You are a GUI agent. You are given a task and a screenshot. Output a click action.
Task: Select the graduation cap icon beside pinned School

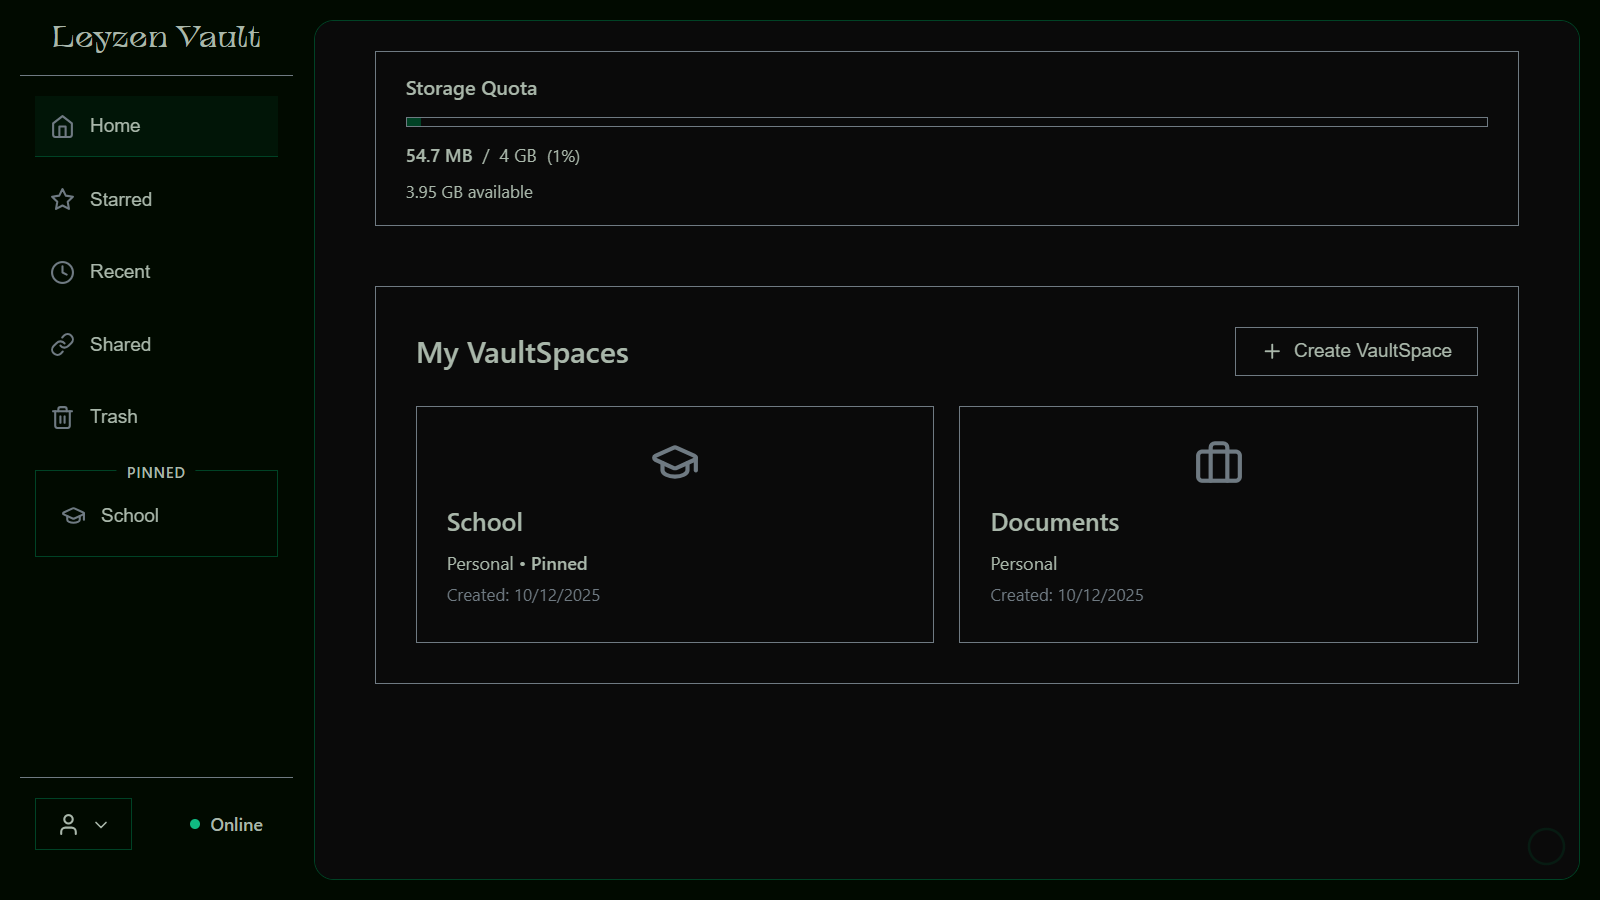tap(74, 515)
